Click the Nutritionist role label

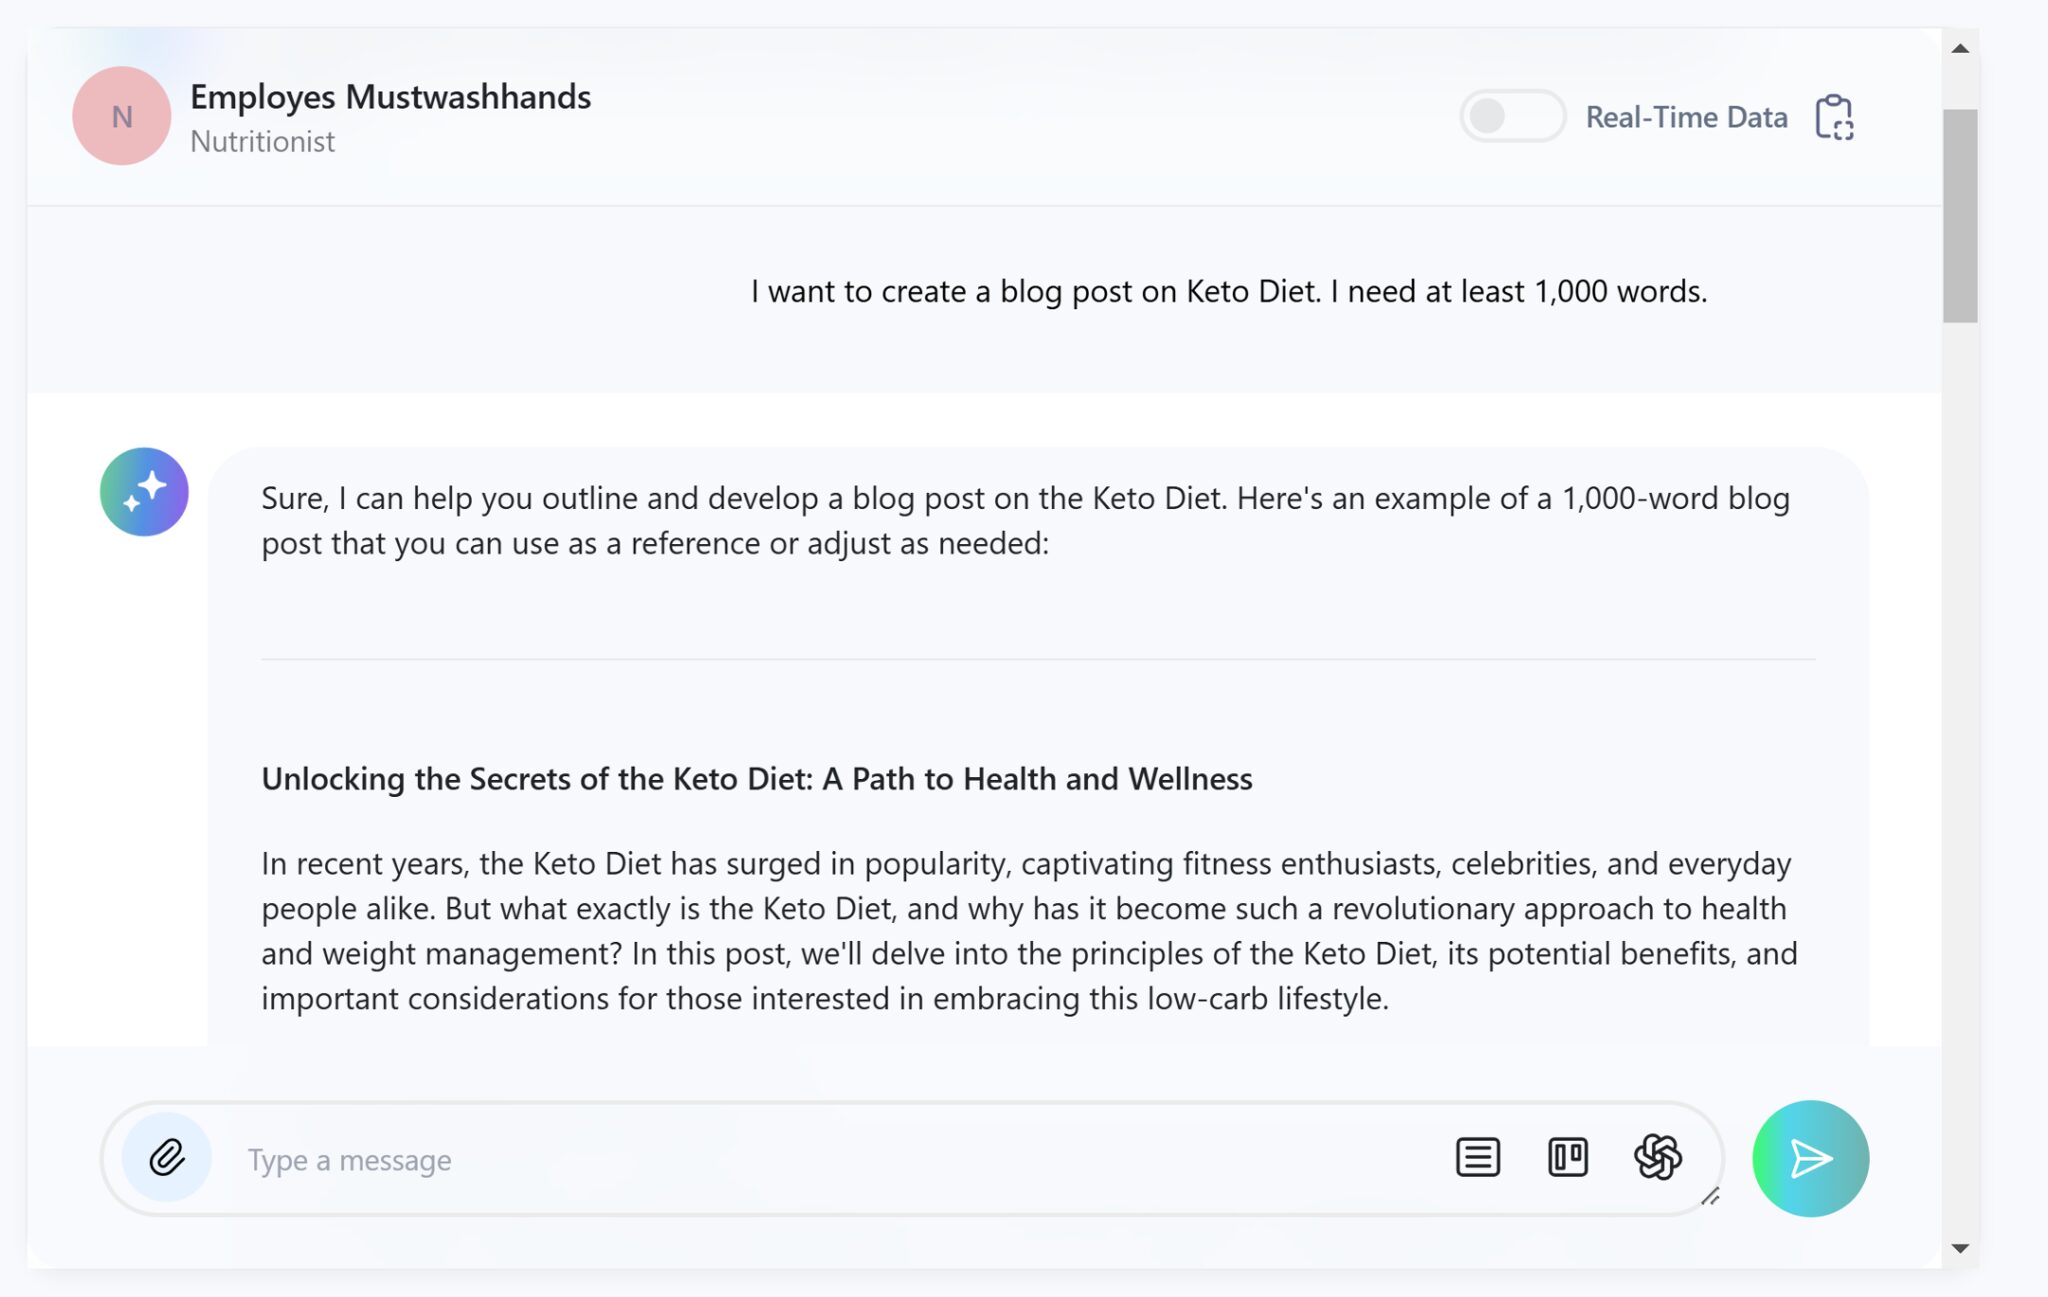[262, 142]
